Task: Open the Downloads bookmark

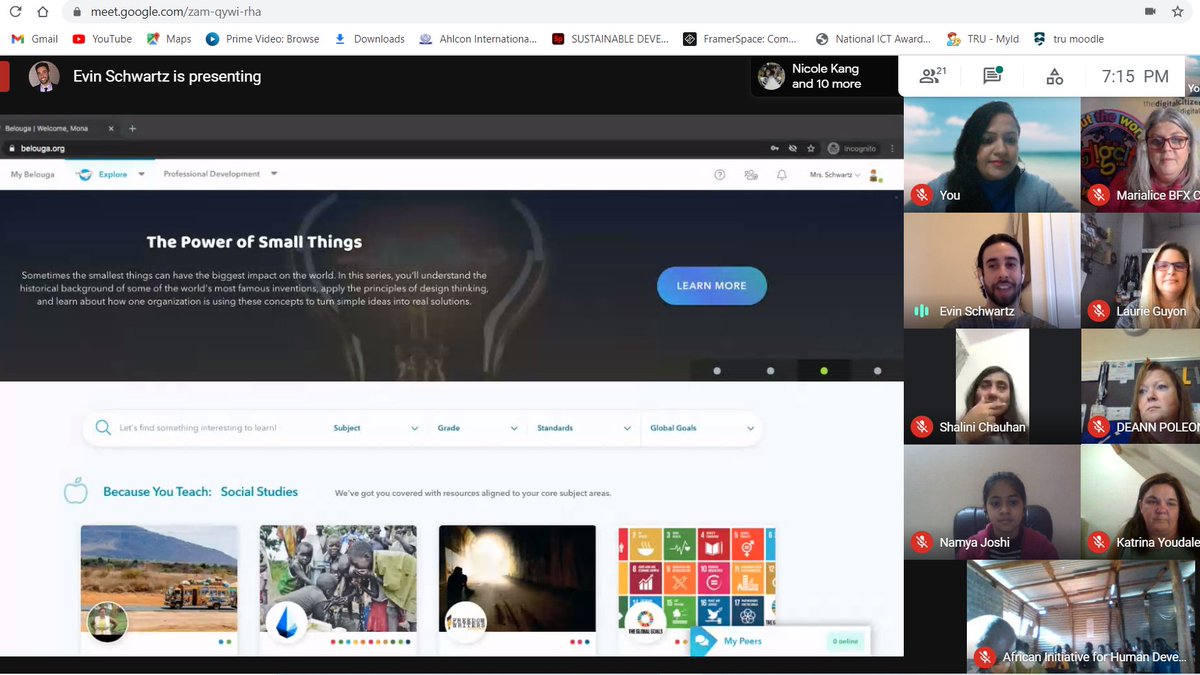Action: click(x=369, y=39)
